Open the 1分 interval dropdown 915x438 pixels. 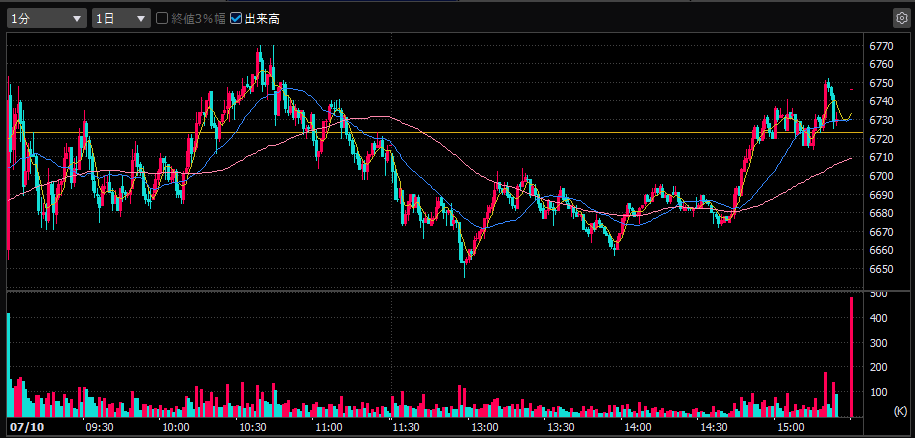46,19
